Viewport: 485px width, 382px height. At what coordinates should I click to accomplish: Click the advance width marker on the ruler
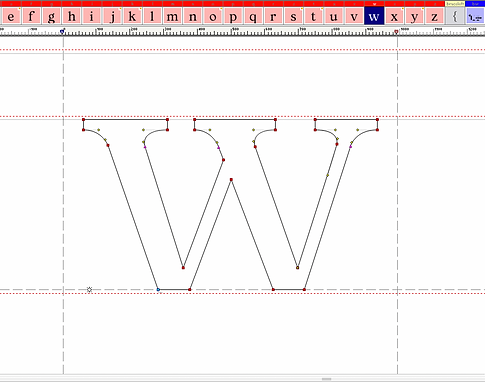(x=396, y=32)
